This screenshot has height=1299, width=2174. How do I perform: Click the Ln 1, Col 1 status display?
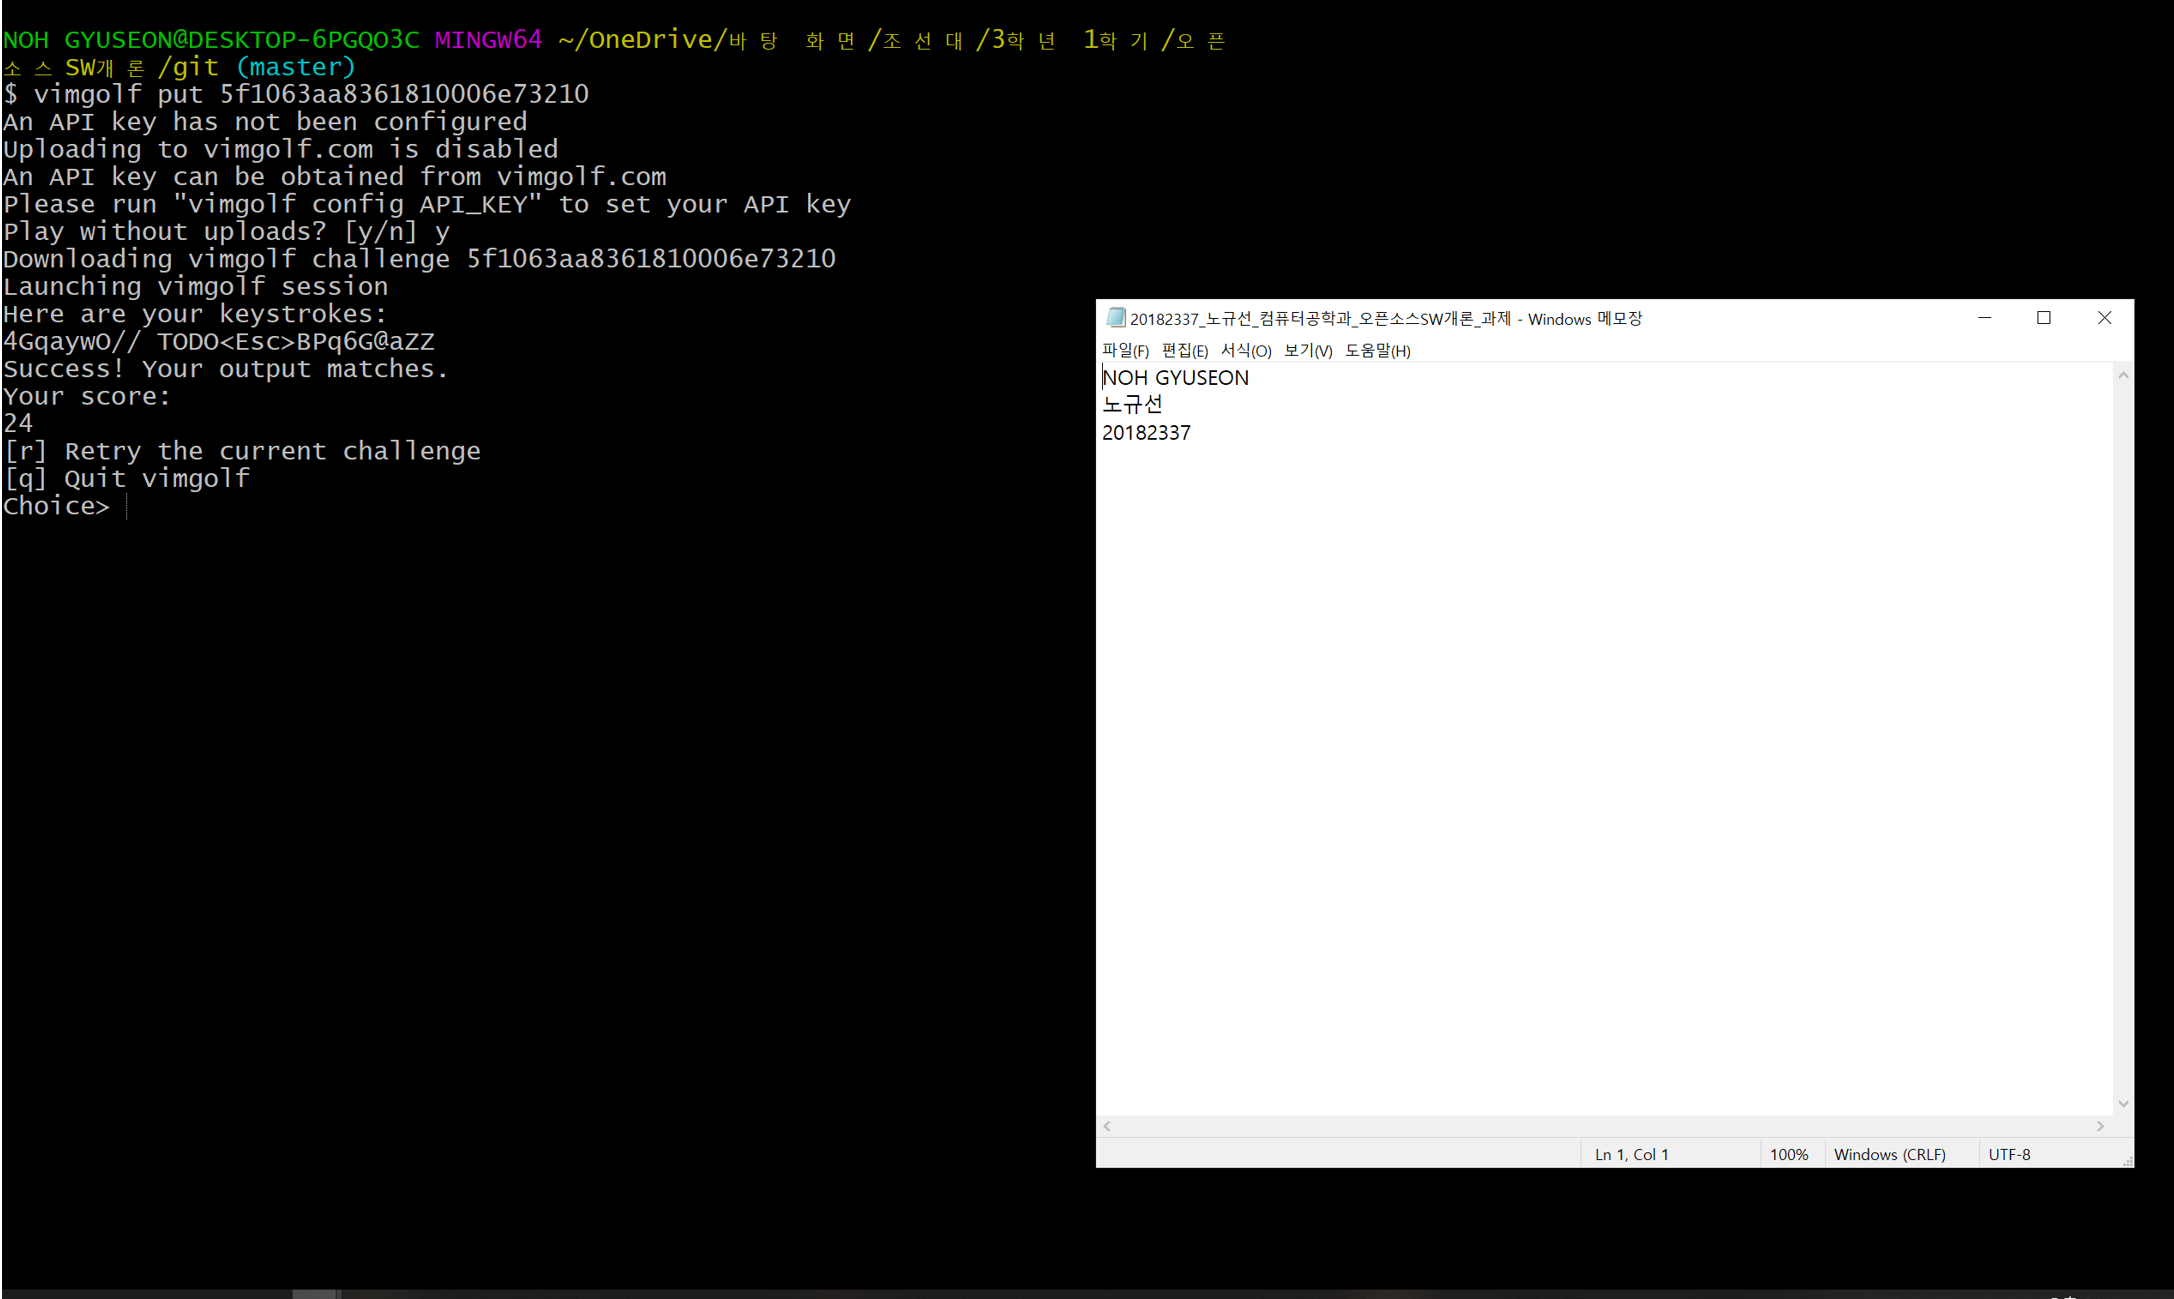pyautogui.click(x=1631, y=1153)
